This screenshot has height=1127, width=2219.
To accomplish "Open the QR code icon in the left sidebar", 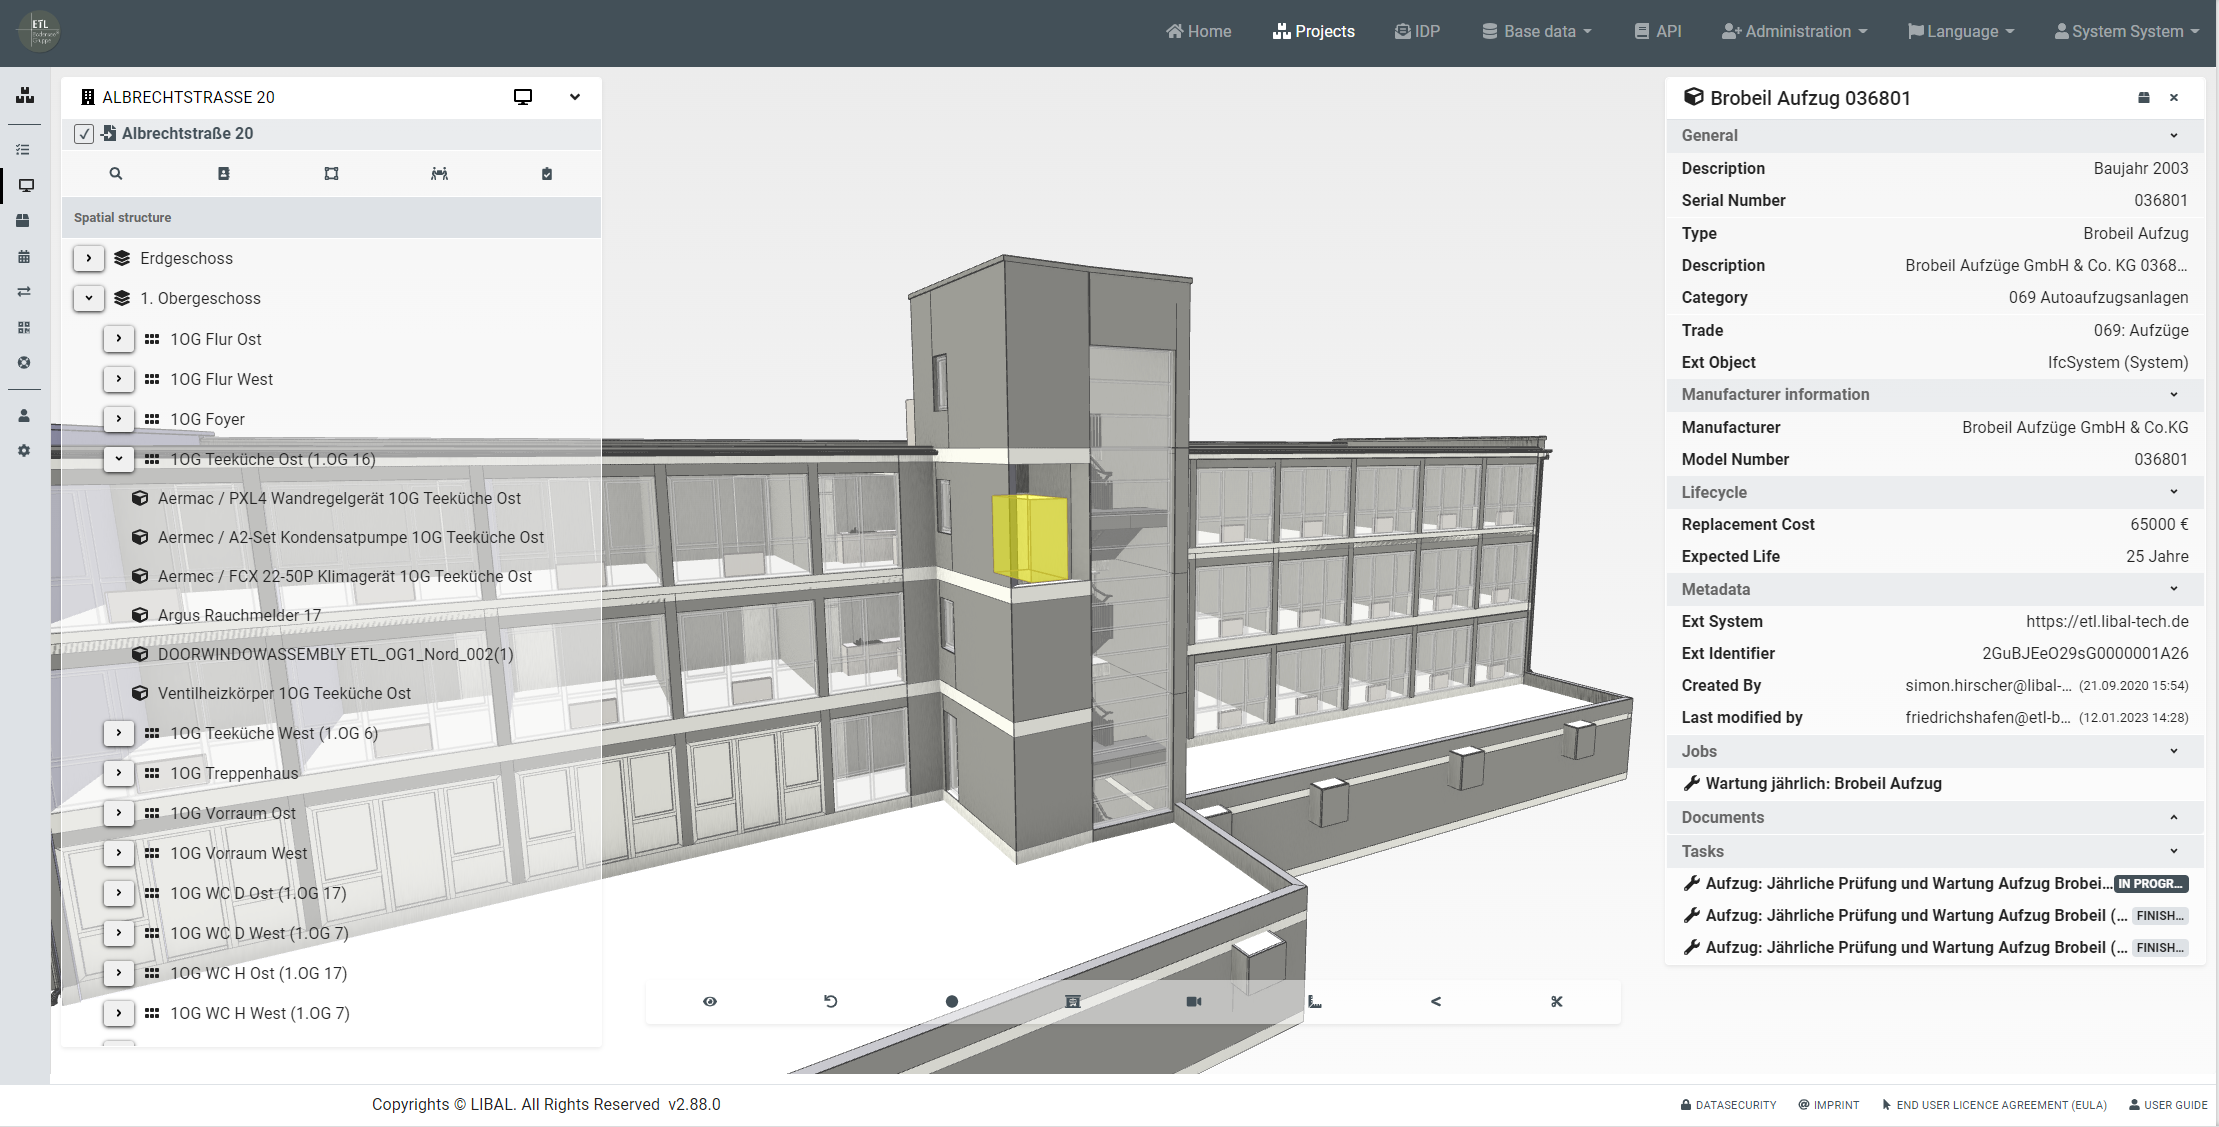I will pos(24,327).
